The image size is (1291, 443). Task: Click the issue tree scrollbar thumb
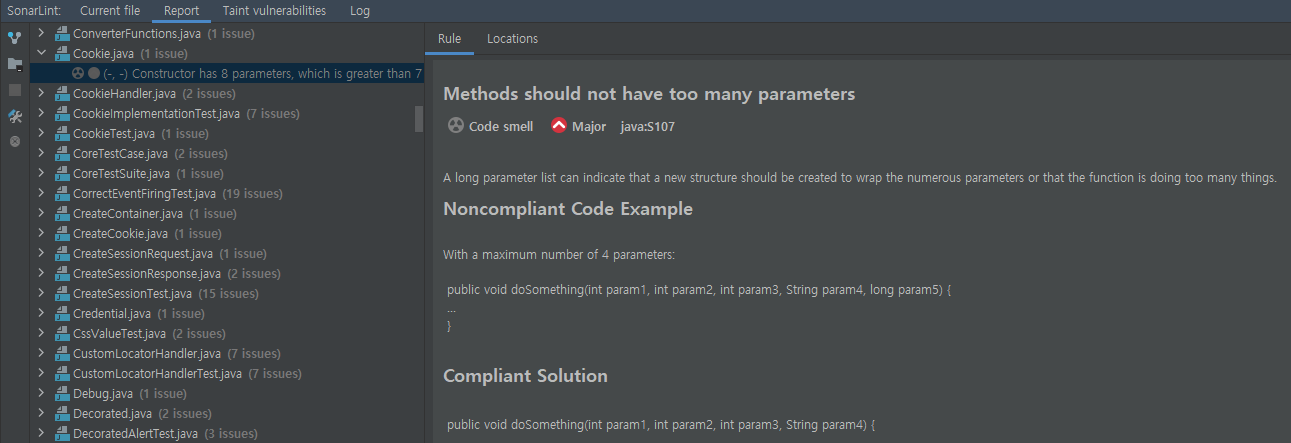419,119
